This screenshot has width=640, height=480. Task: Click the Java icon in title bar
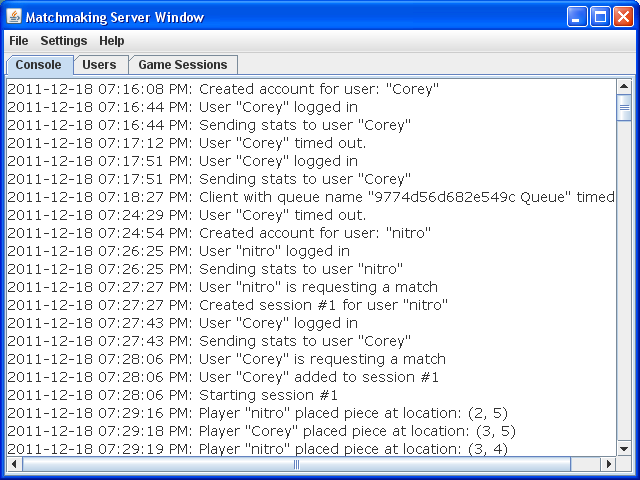[14, 17]
